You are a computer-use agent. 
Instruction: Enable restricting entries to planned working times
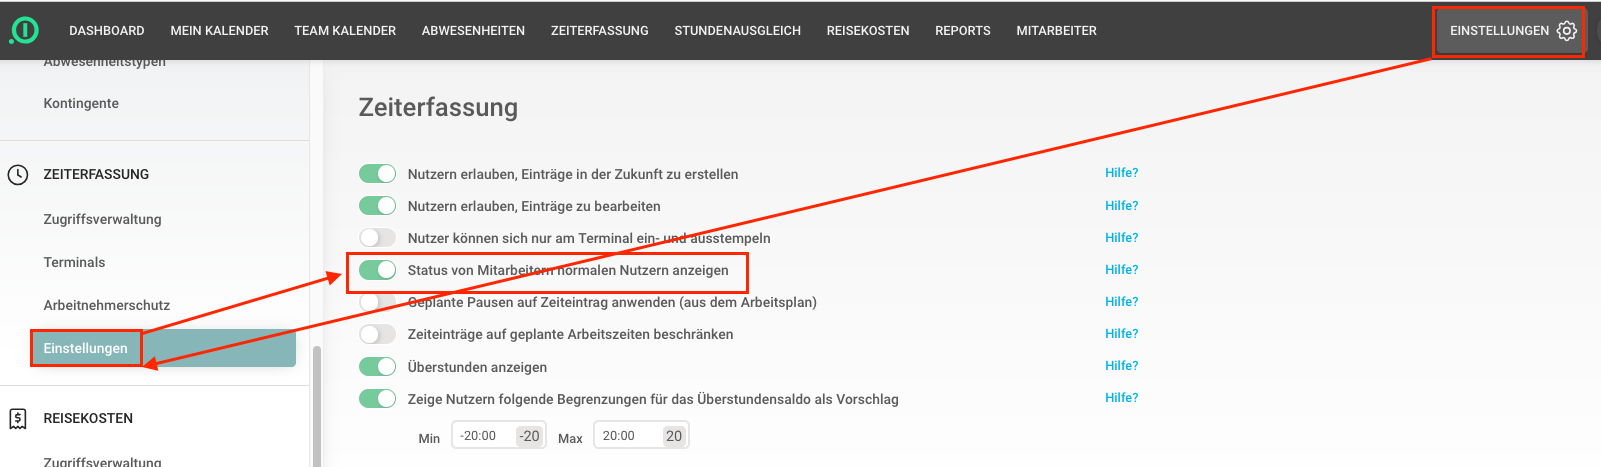378,334
